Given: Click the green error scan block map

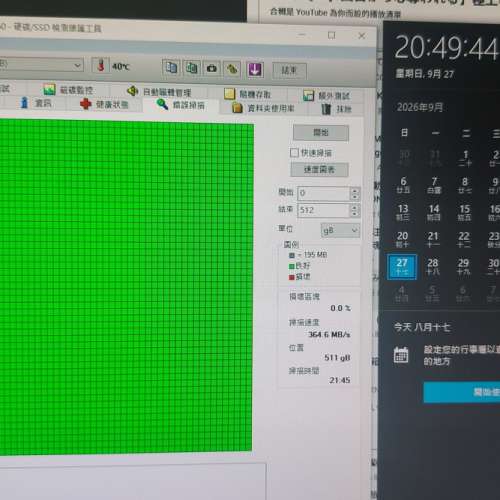Looking at the screenshot, I should point(126,287).
